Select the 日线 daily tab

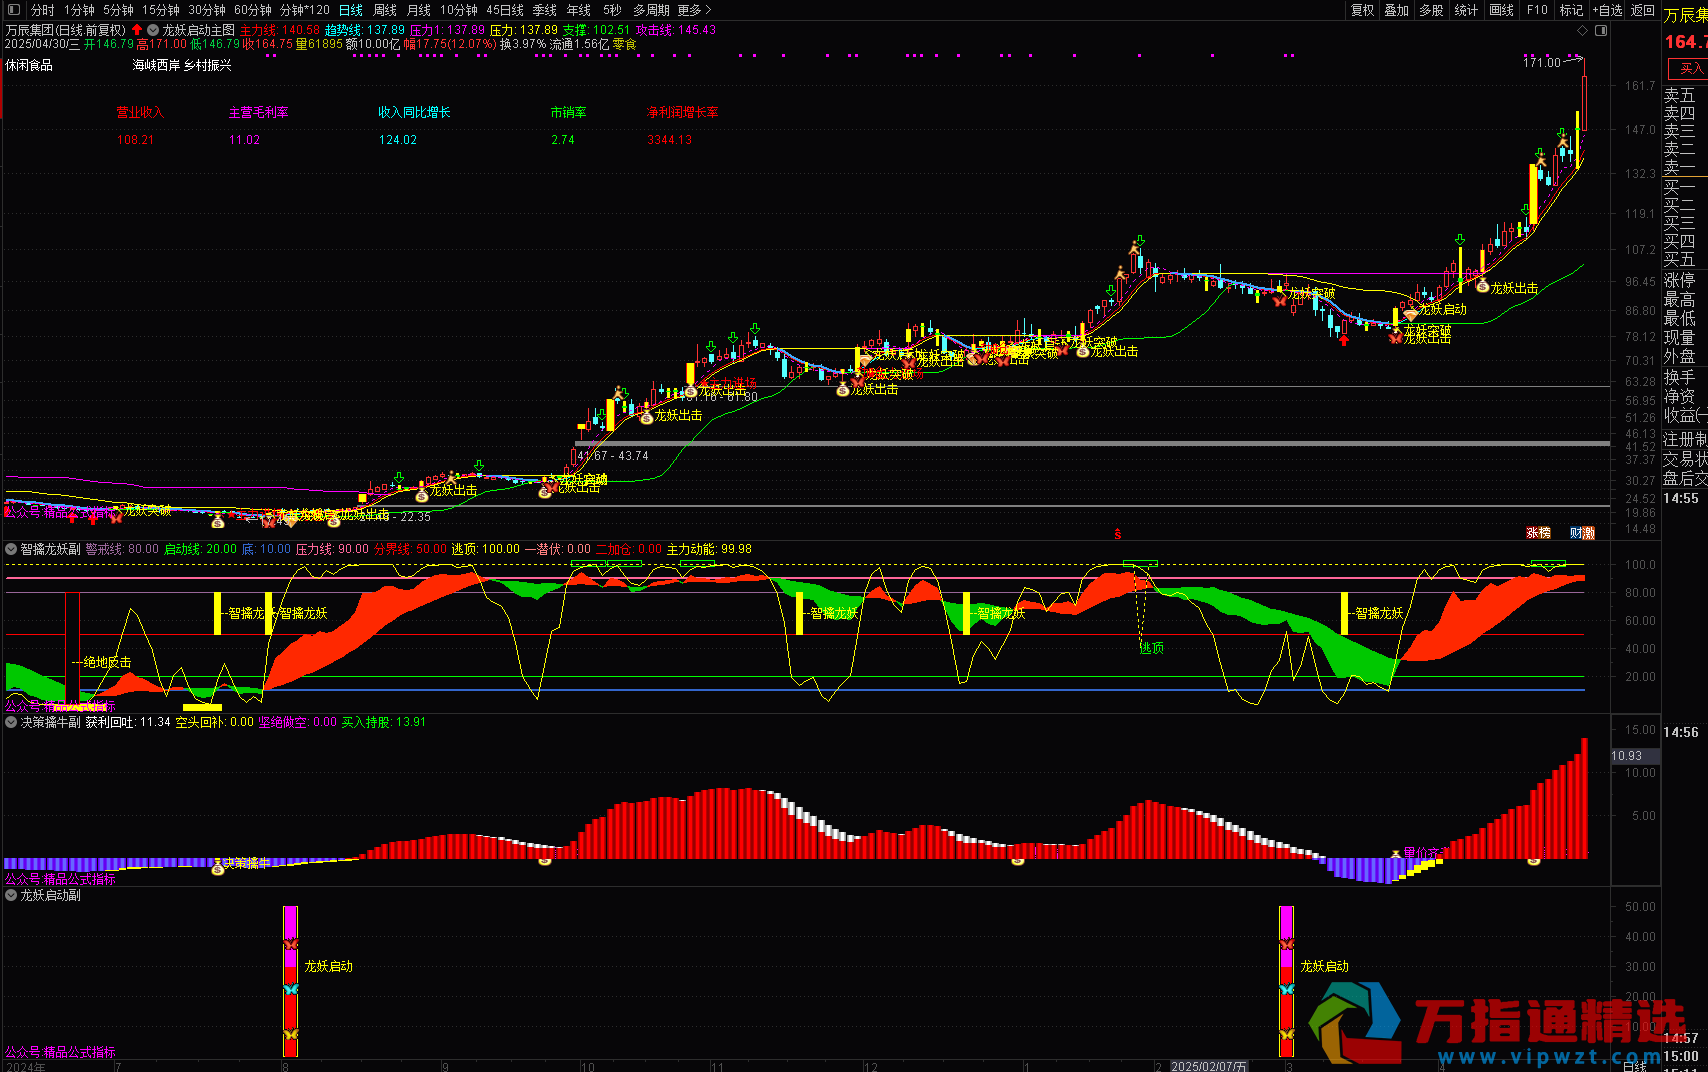[x=351, y=10]
